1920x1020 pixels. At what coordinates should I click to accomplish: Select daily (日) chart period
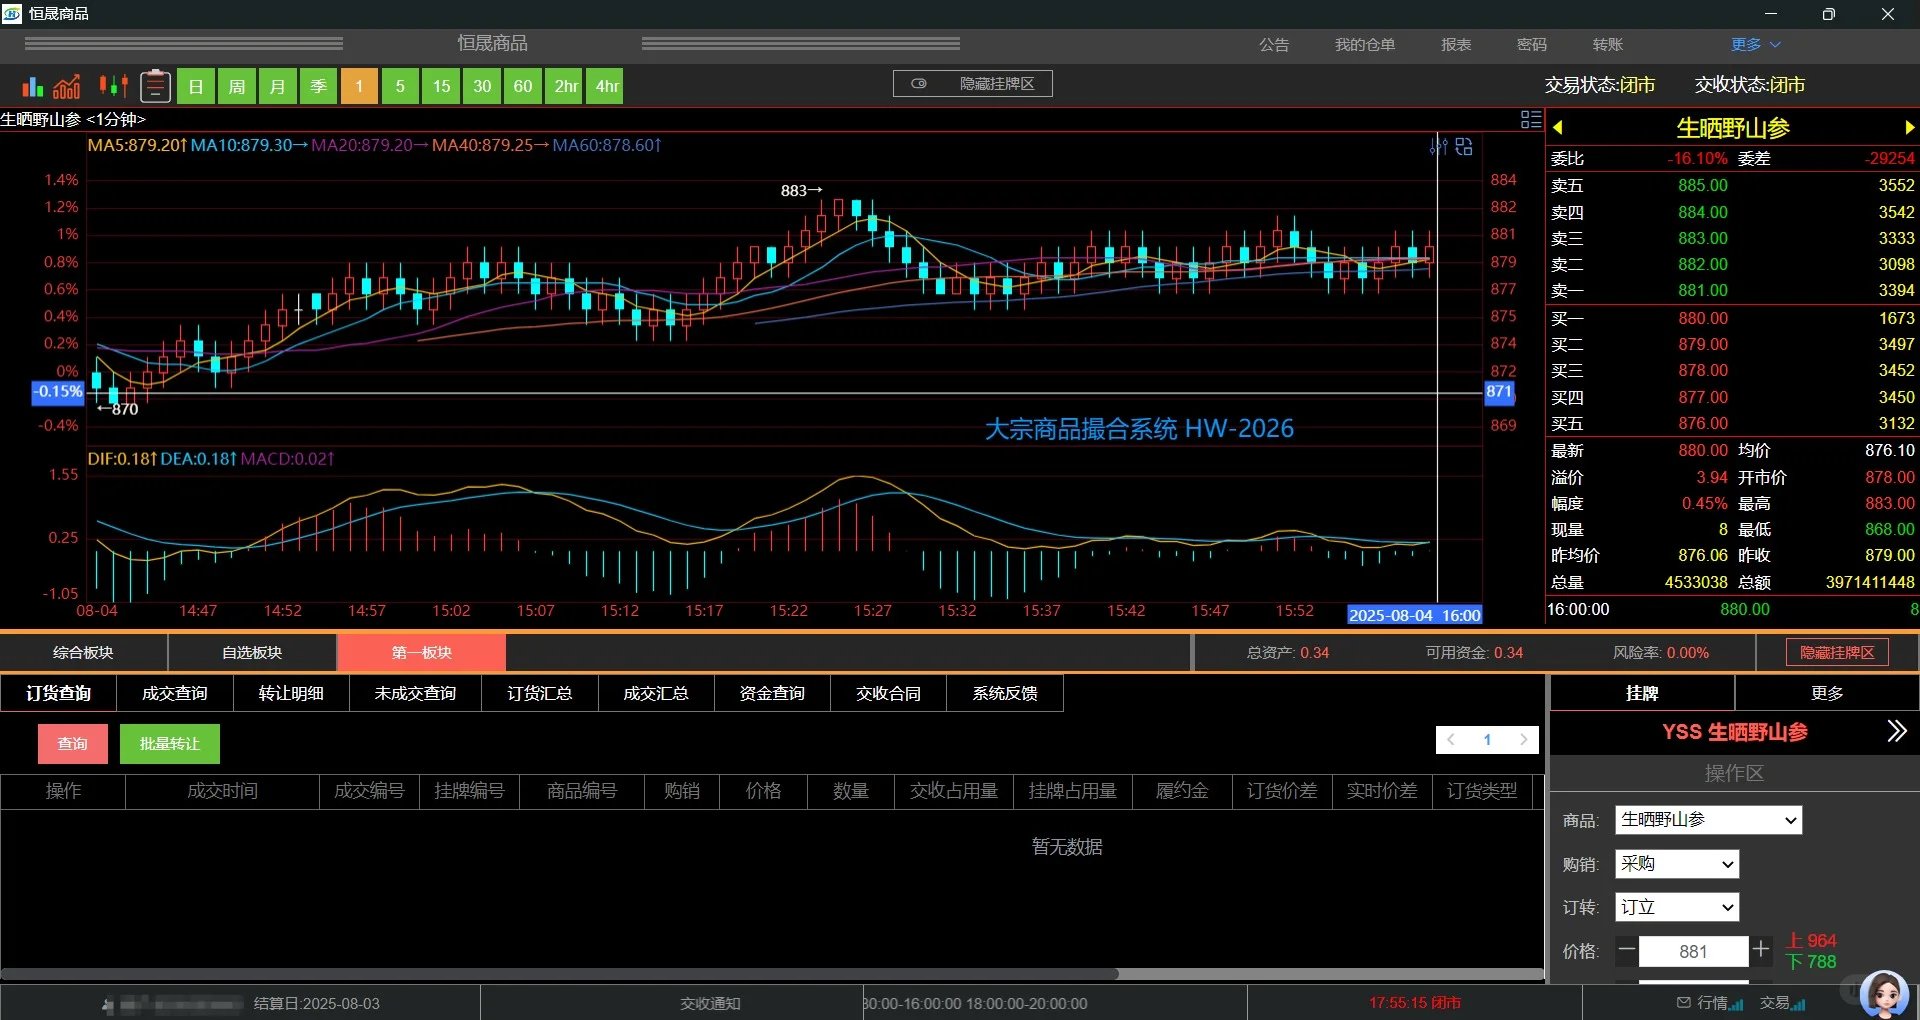196,86
